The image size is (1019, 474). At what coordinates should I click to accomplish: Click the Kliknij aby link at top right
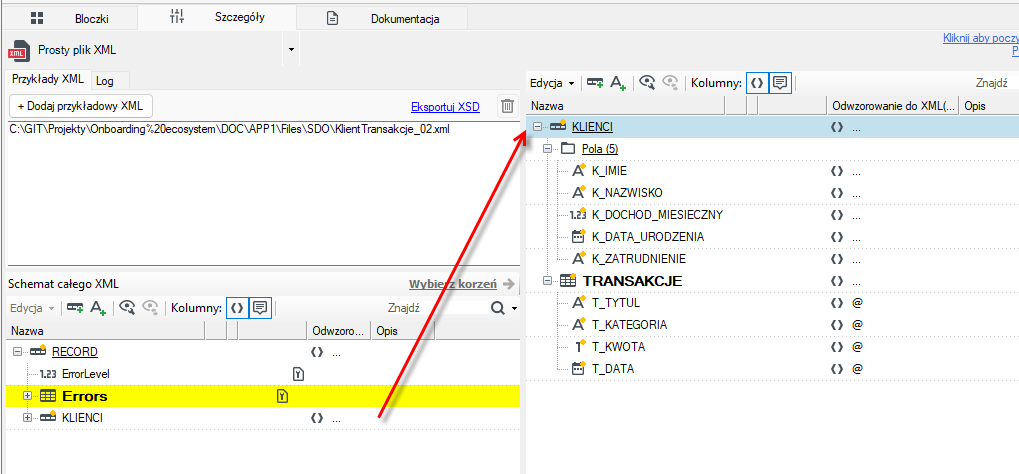point(981,38)
